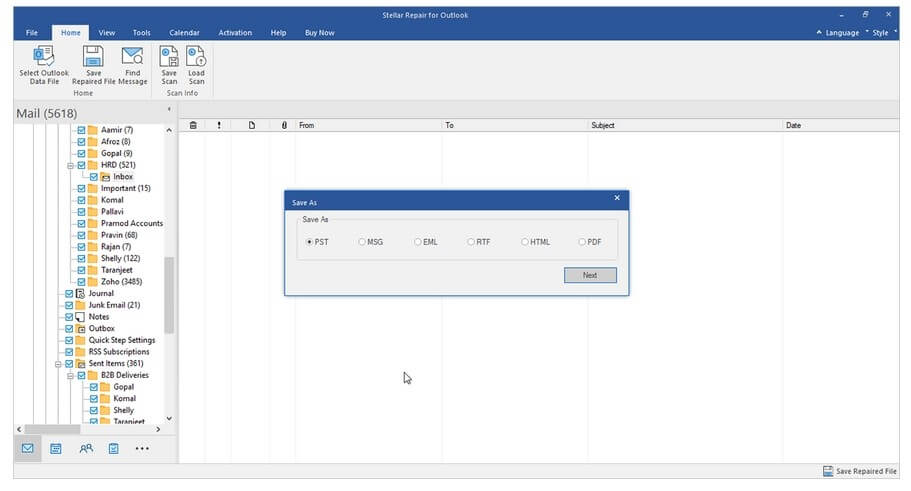The width and height of the screenshot is (911, 491).
Task: Click horizontal scroll right arrow
Action: (158, 429)
